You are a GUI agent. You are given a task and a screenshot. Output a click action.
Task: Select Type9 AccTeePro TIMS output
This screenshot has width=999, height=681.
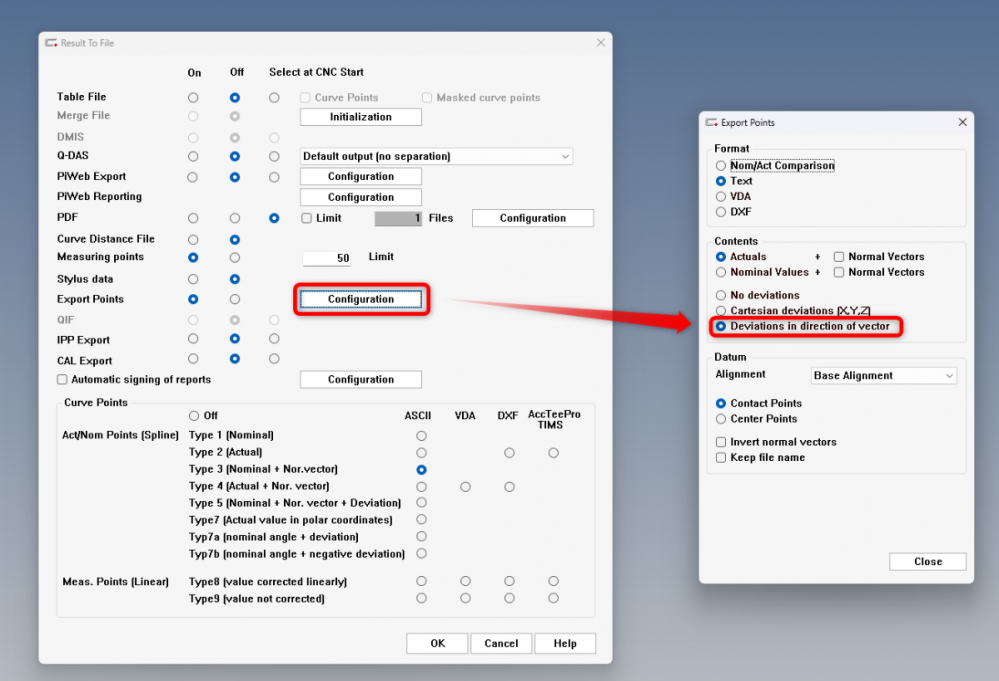(553, 598)
